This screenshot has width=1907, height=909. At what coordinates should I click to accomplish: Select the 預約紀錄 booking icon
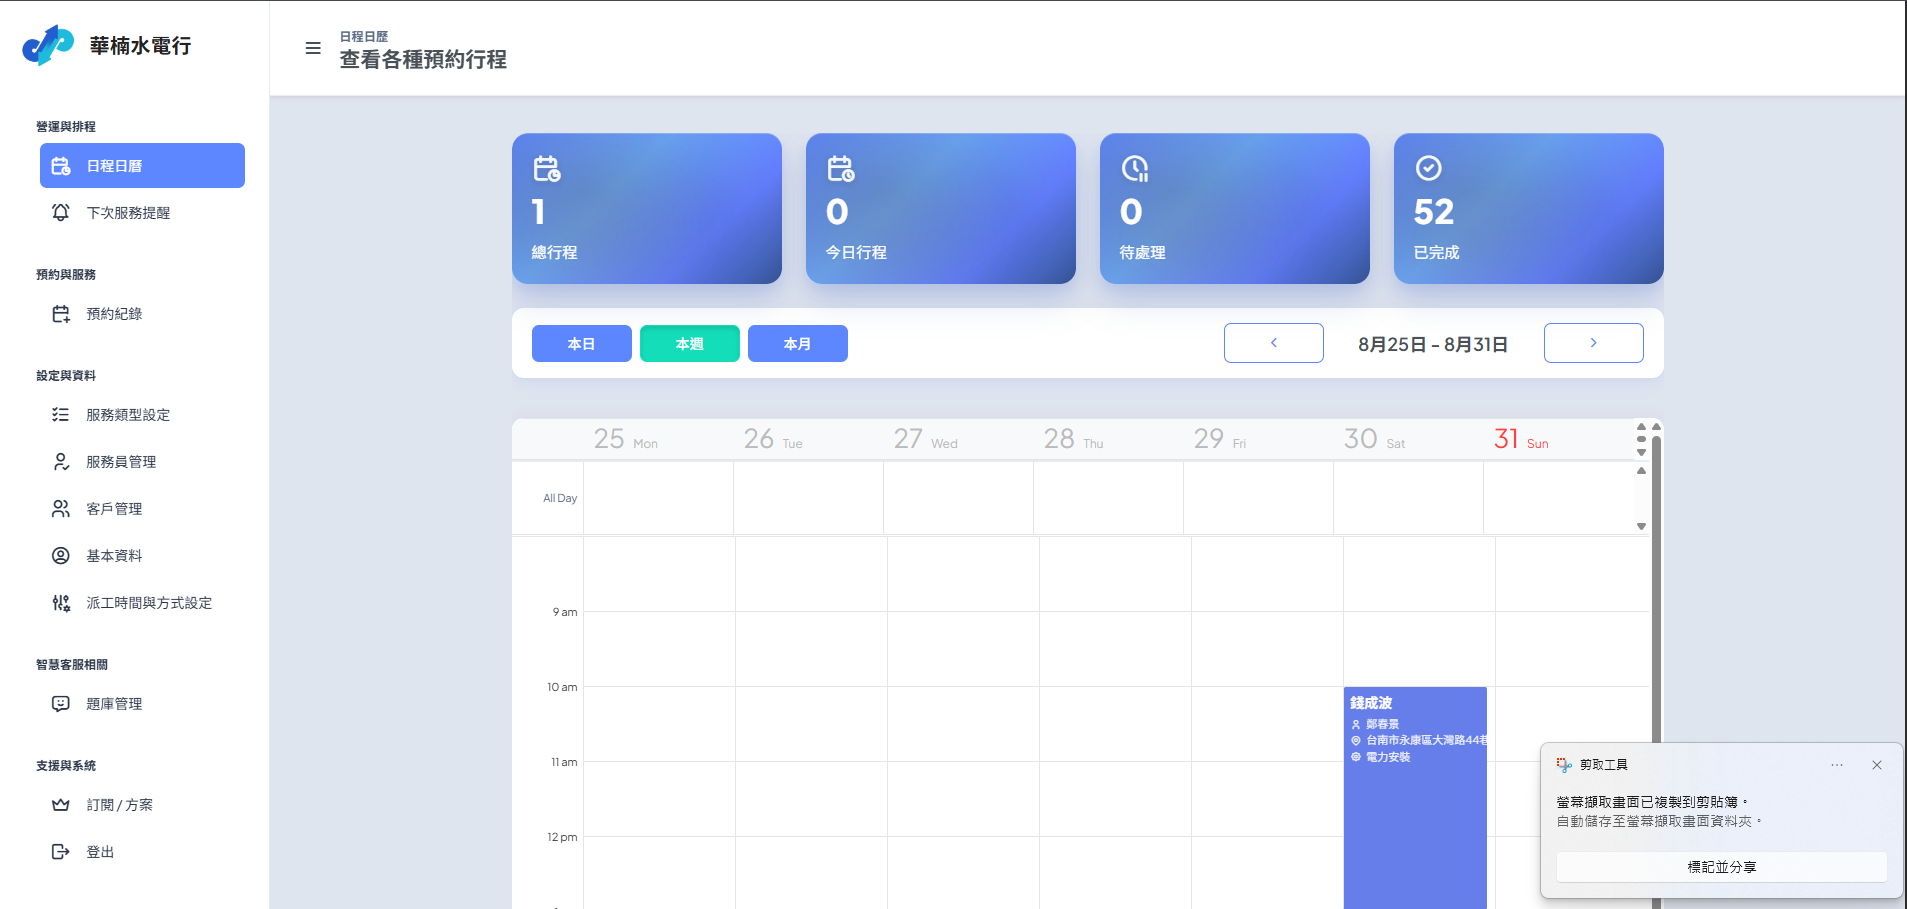click(x=60, y=313)
